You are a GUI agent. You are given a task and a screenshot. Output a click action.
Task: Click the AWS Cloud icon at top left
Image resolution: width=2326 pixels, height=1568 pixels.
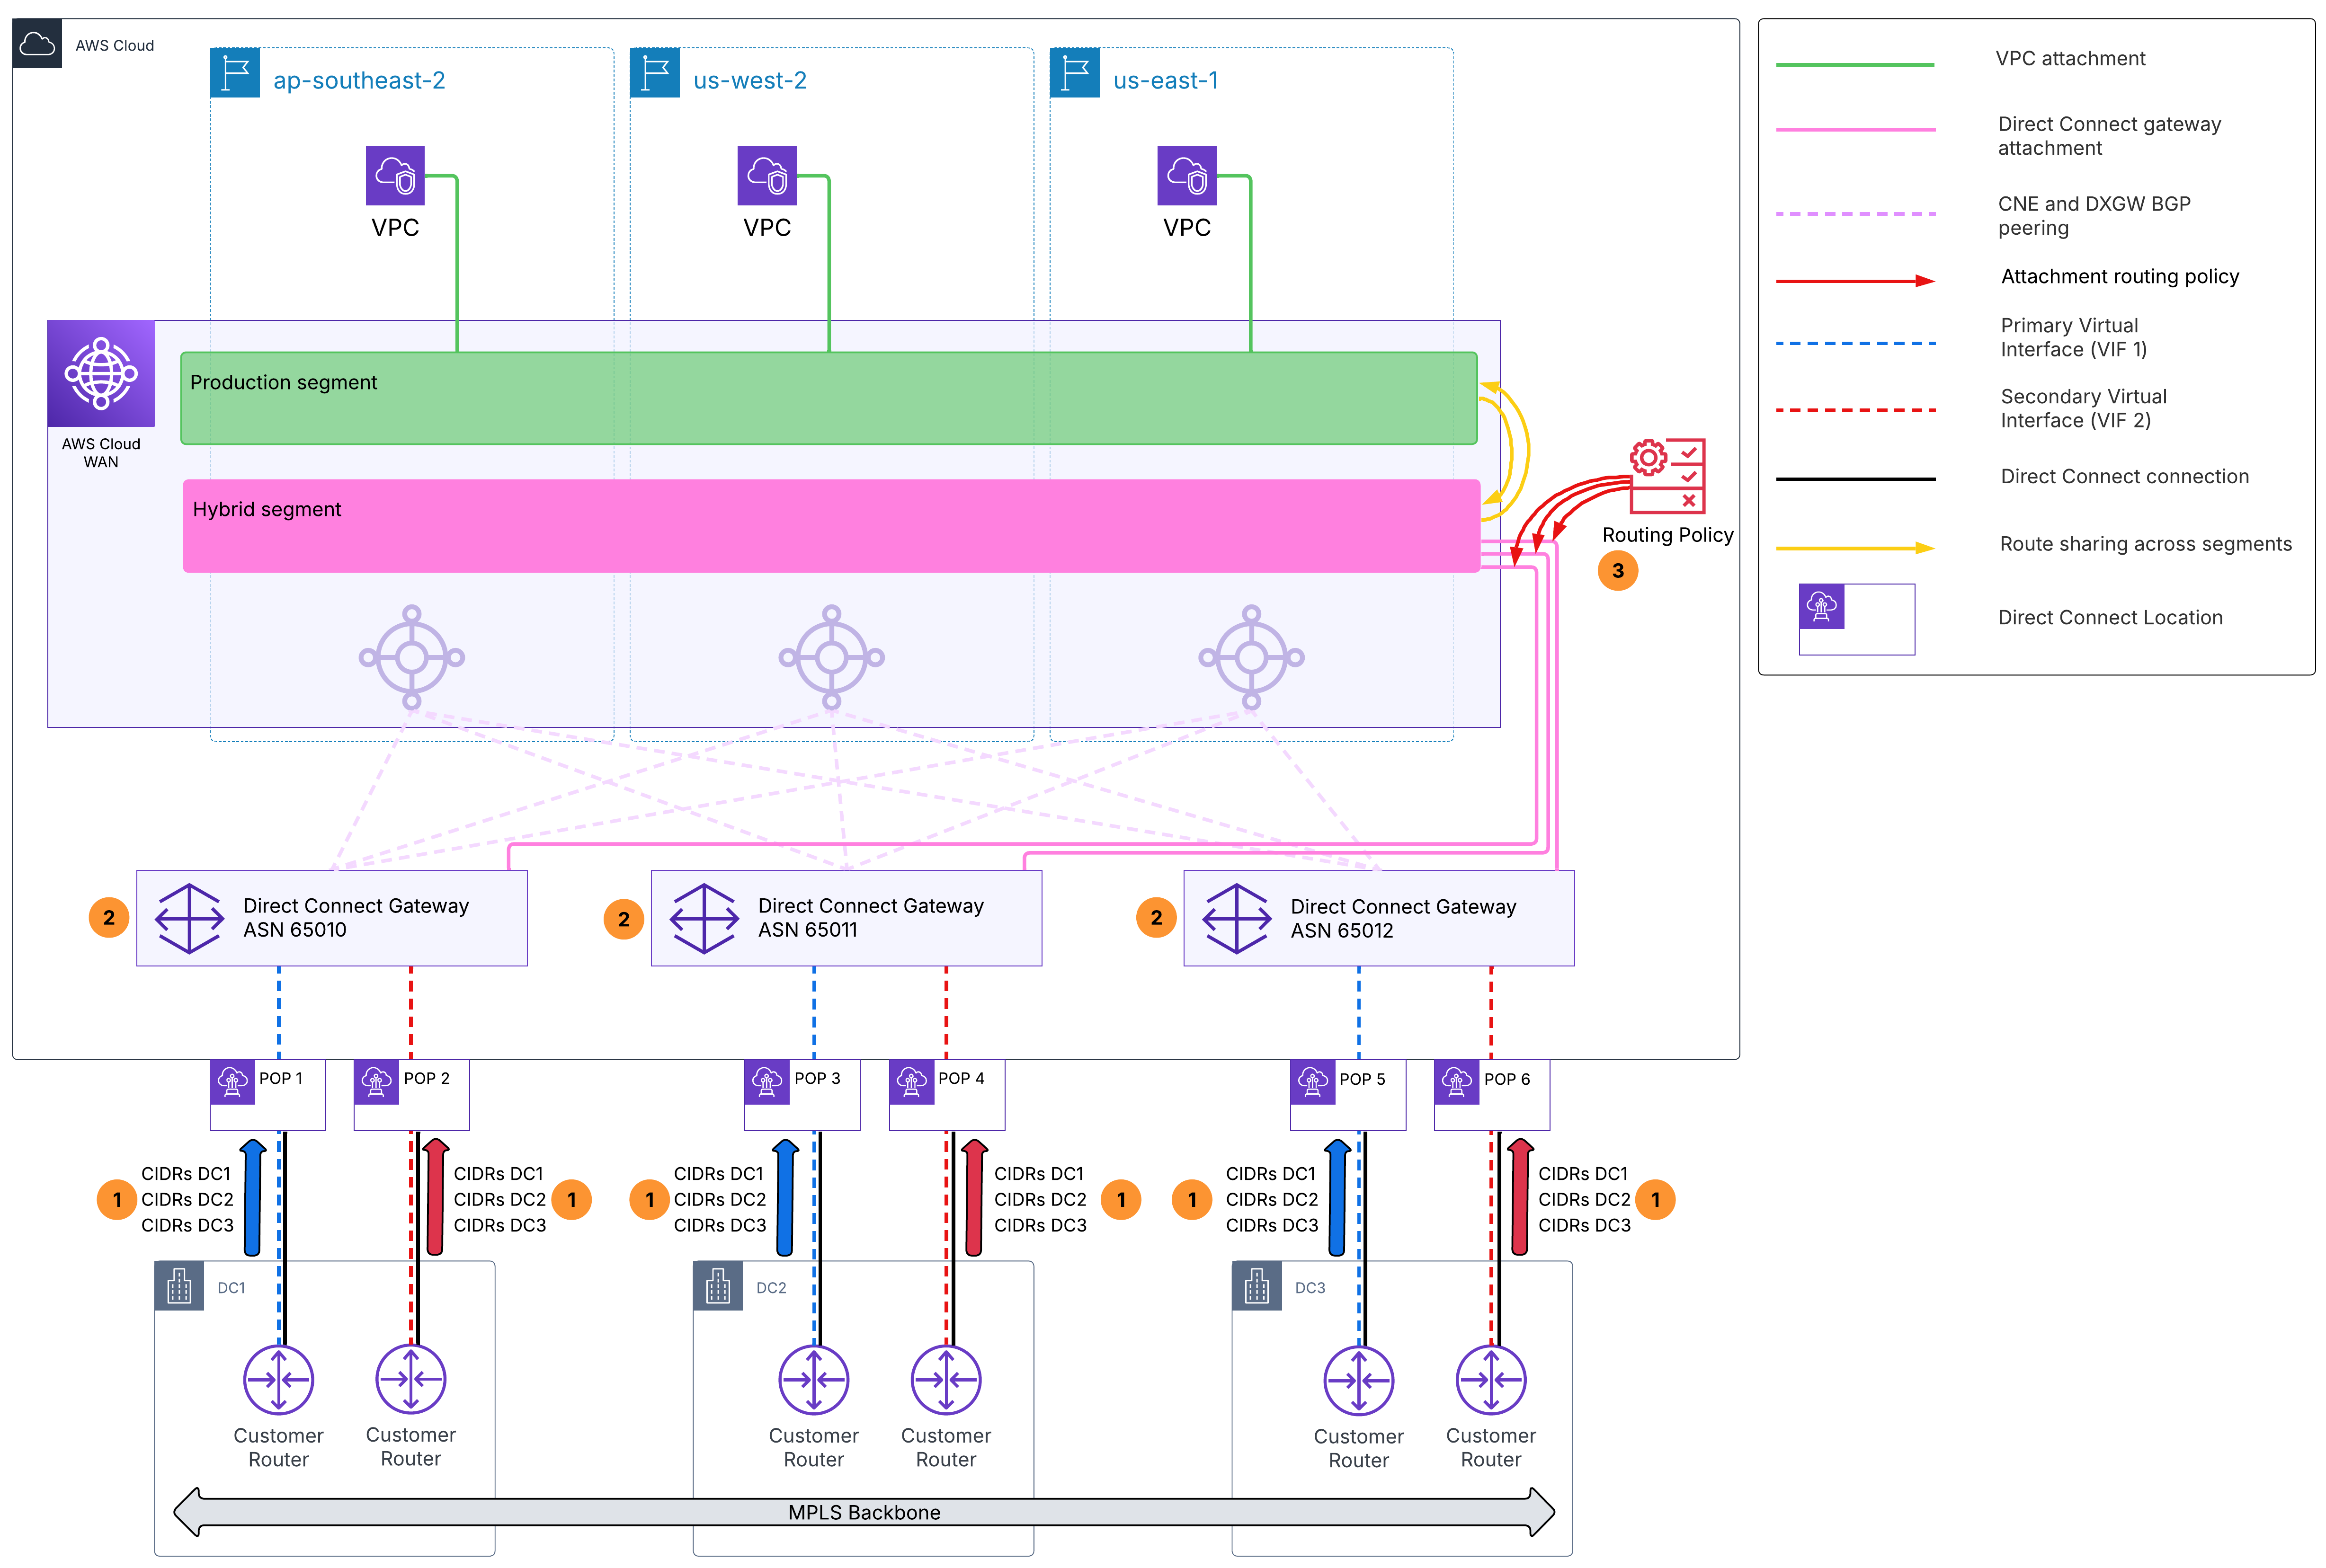(37, 44)
